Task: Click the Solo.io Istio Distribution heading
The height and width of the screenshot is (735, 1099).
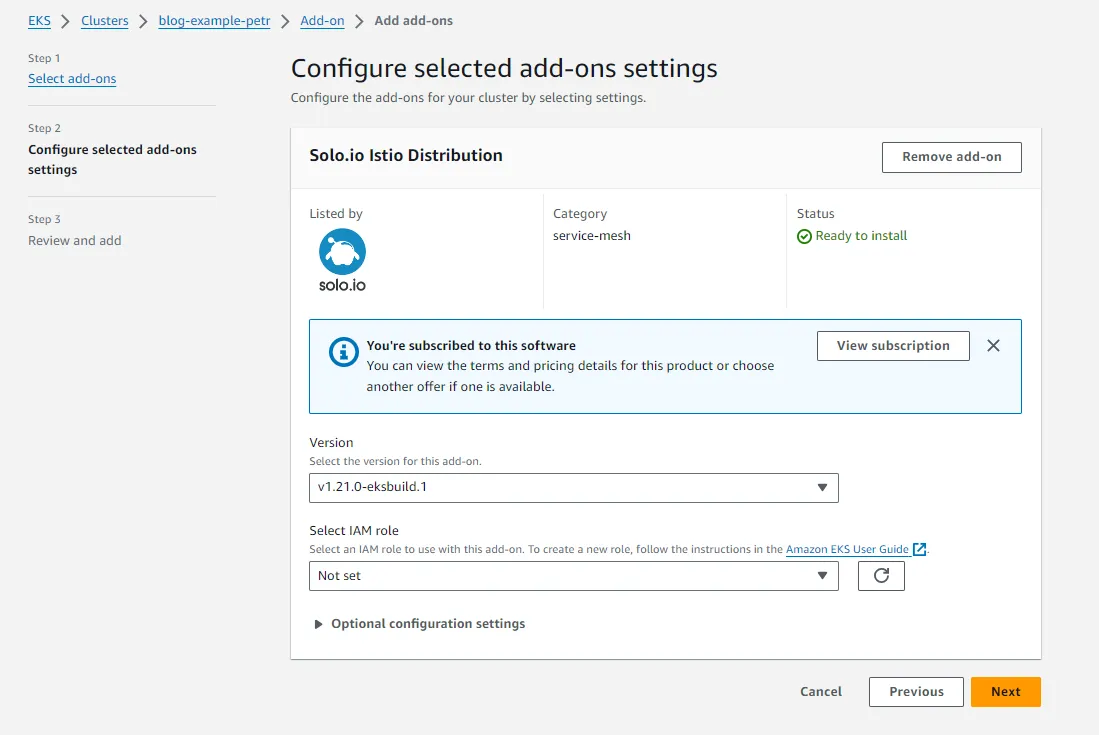Action: pos(406,156)
